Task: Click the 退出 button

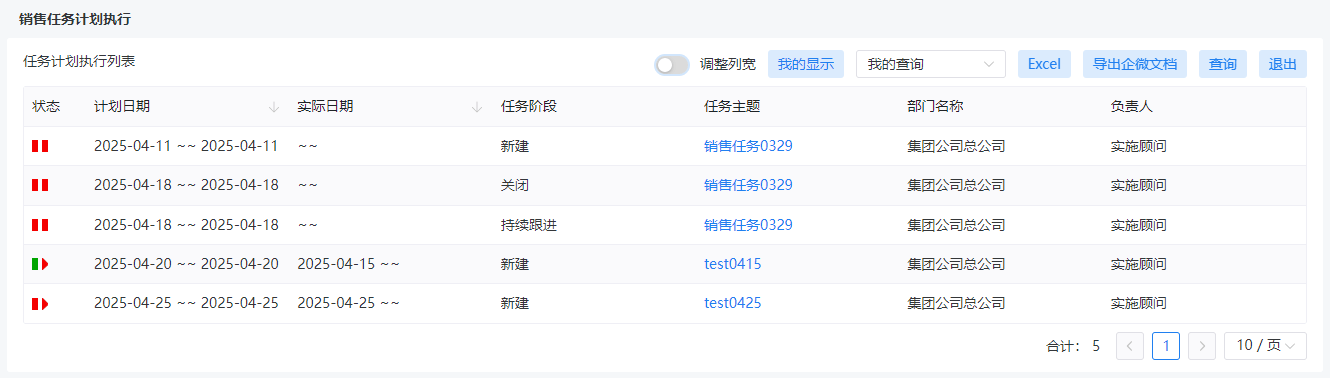Action: (x=1283, y=64)
